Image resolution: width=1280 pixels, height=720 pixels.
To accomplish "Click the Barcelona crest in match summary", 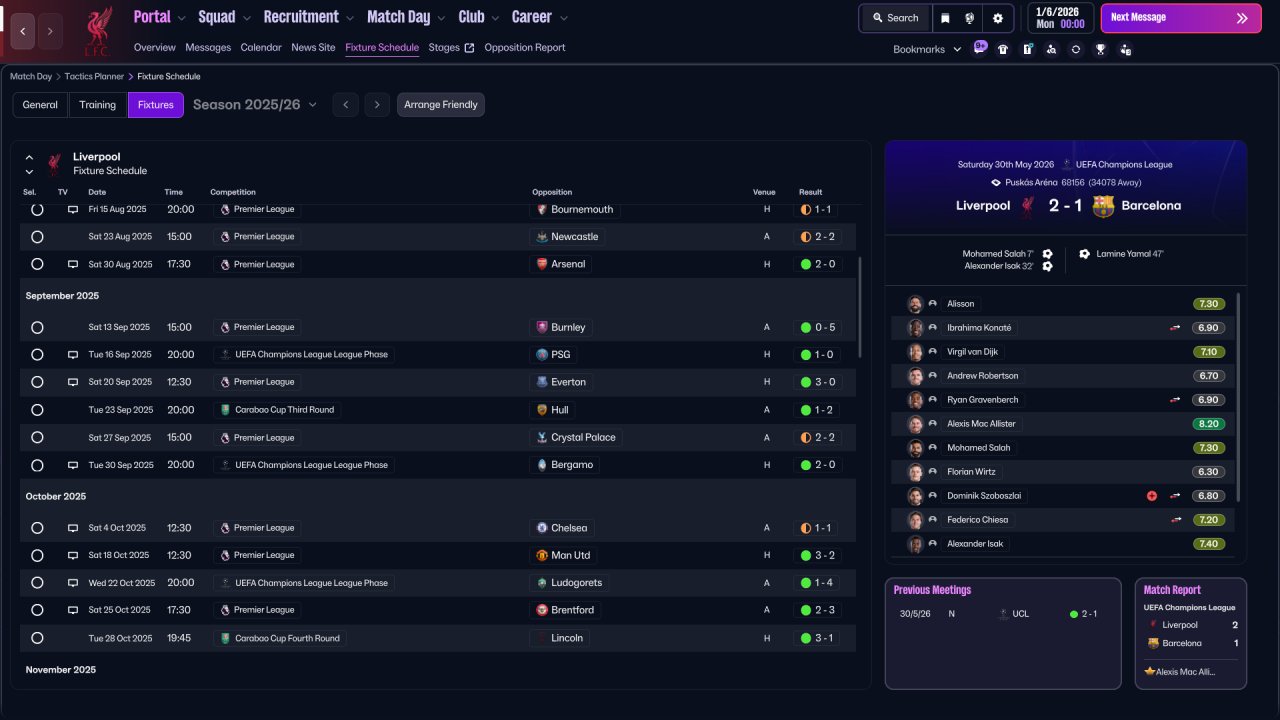I will pyautogui.click(x=1103, y=206).
